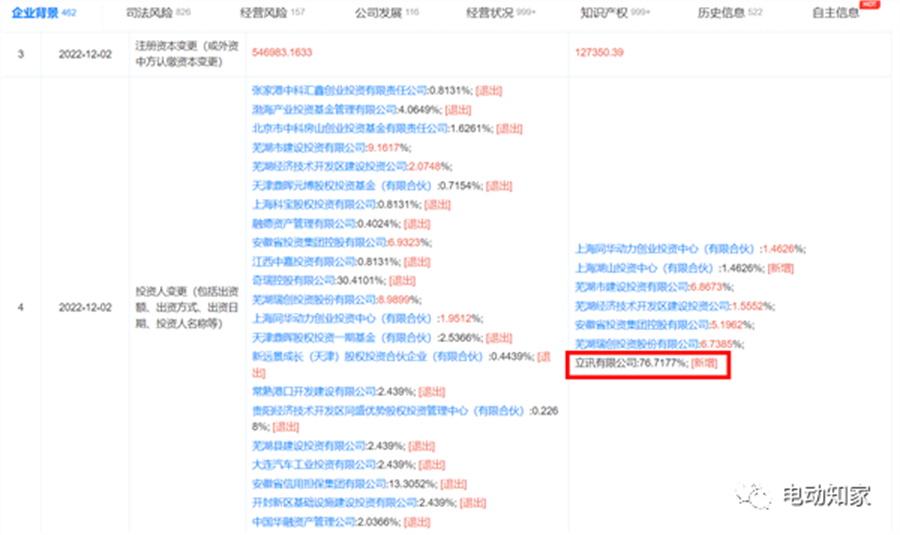Screen dimensions: 900x535
Task: Click the 立讯有限公司:76.7177% entry
Action: pos(631,363)
